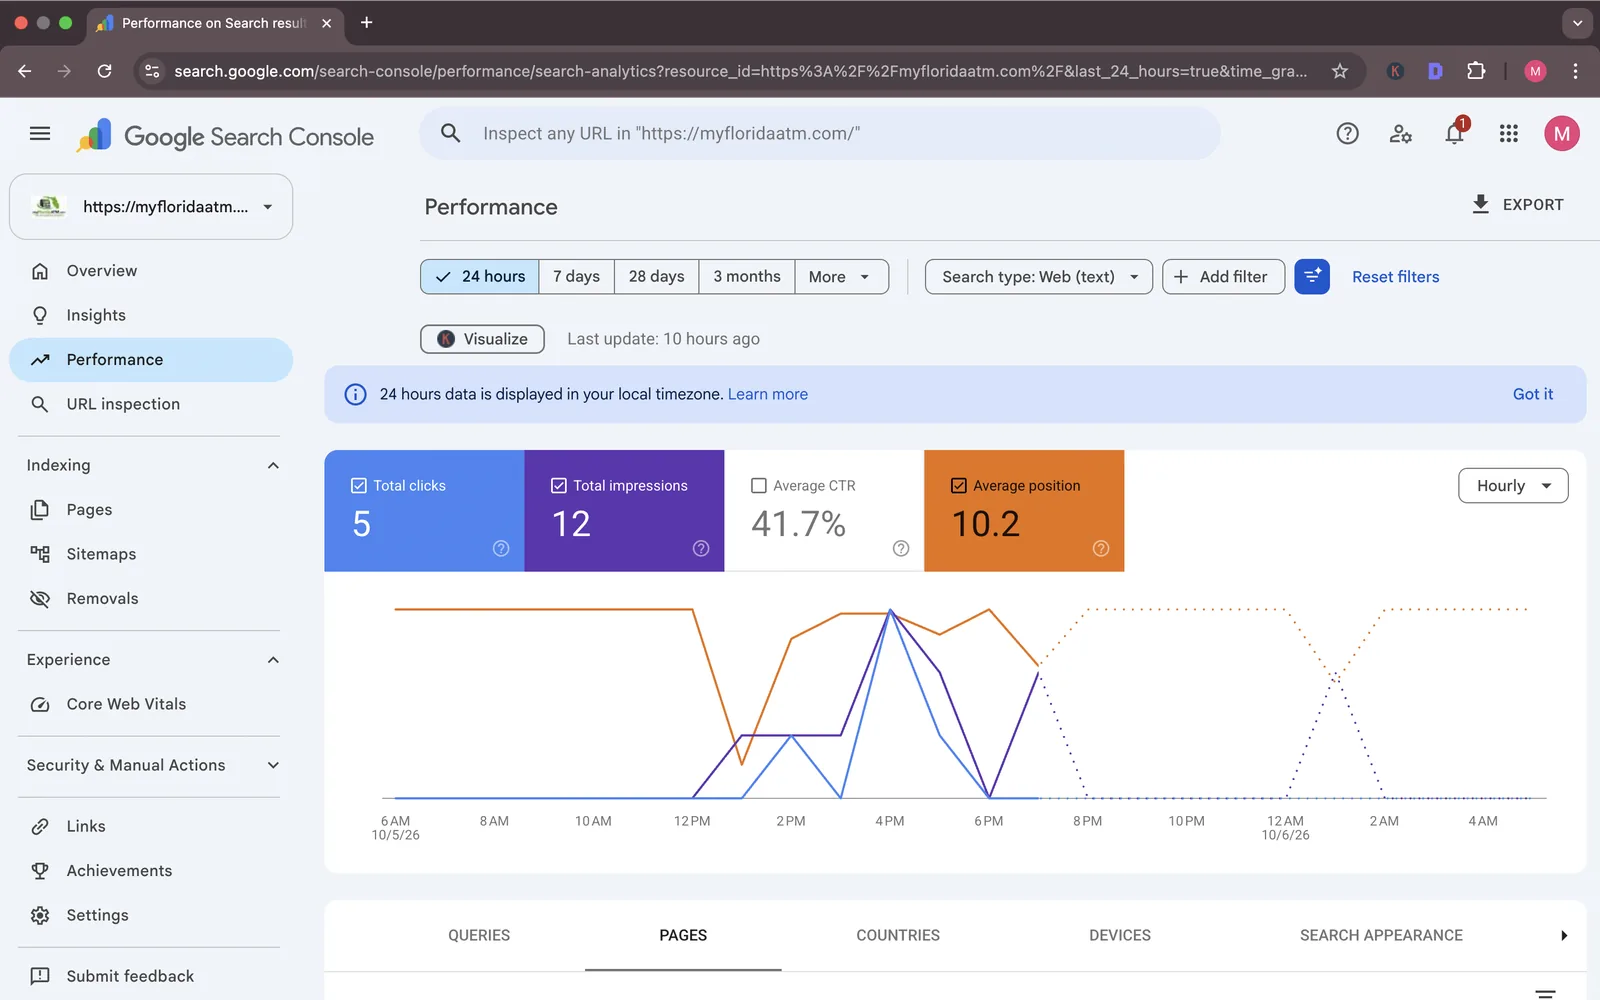
Task: Open users and permissions settings icon
Action: [1401, 134]
